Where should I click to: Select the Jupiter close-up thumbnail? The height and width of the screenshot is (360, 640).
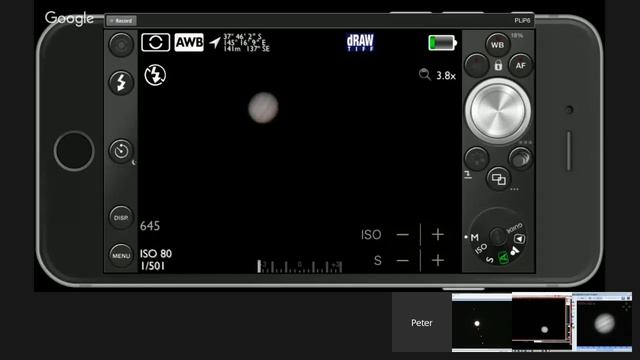click(602, 322)
